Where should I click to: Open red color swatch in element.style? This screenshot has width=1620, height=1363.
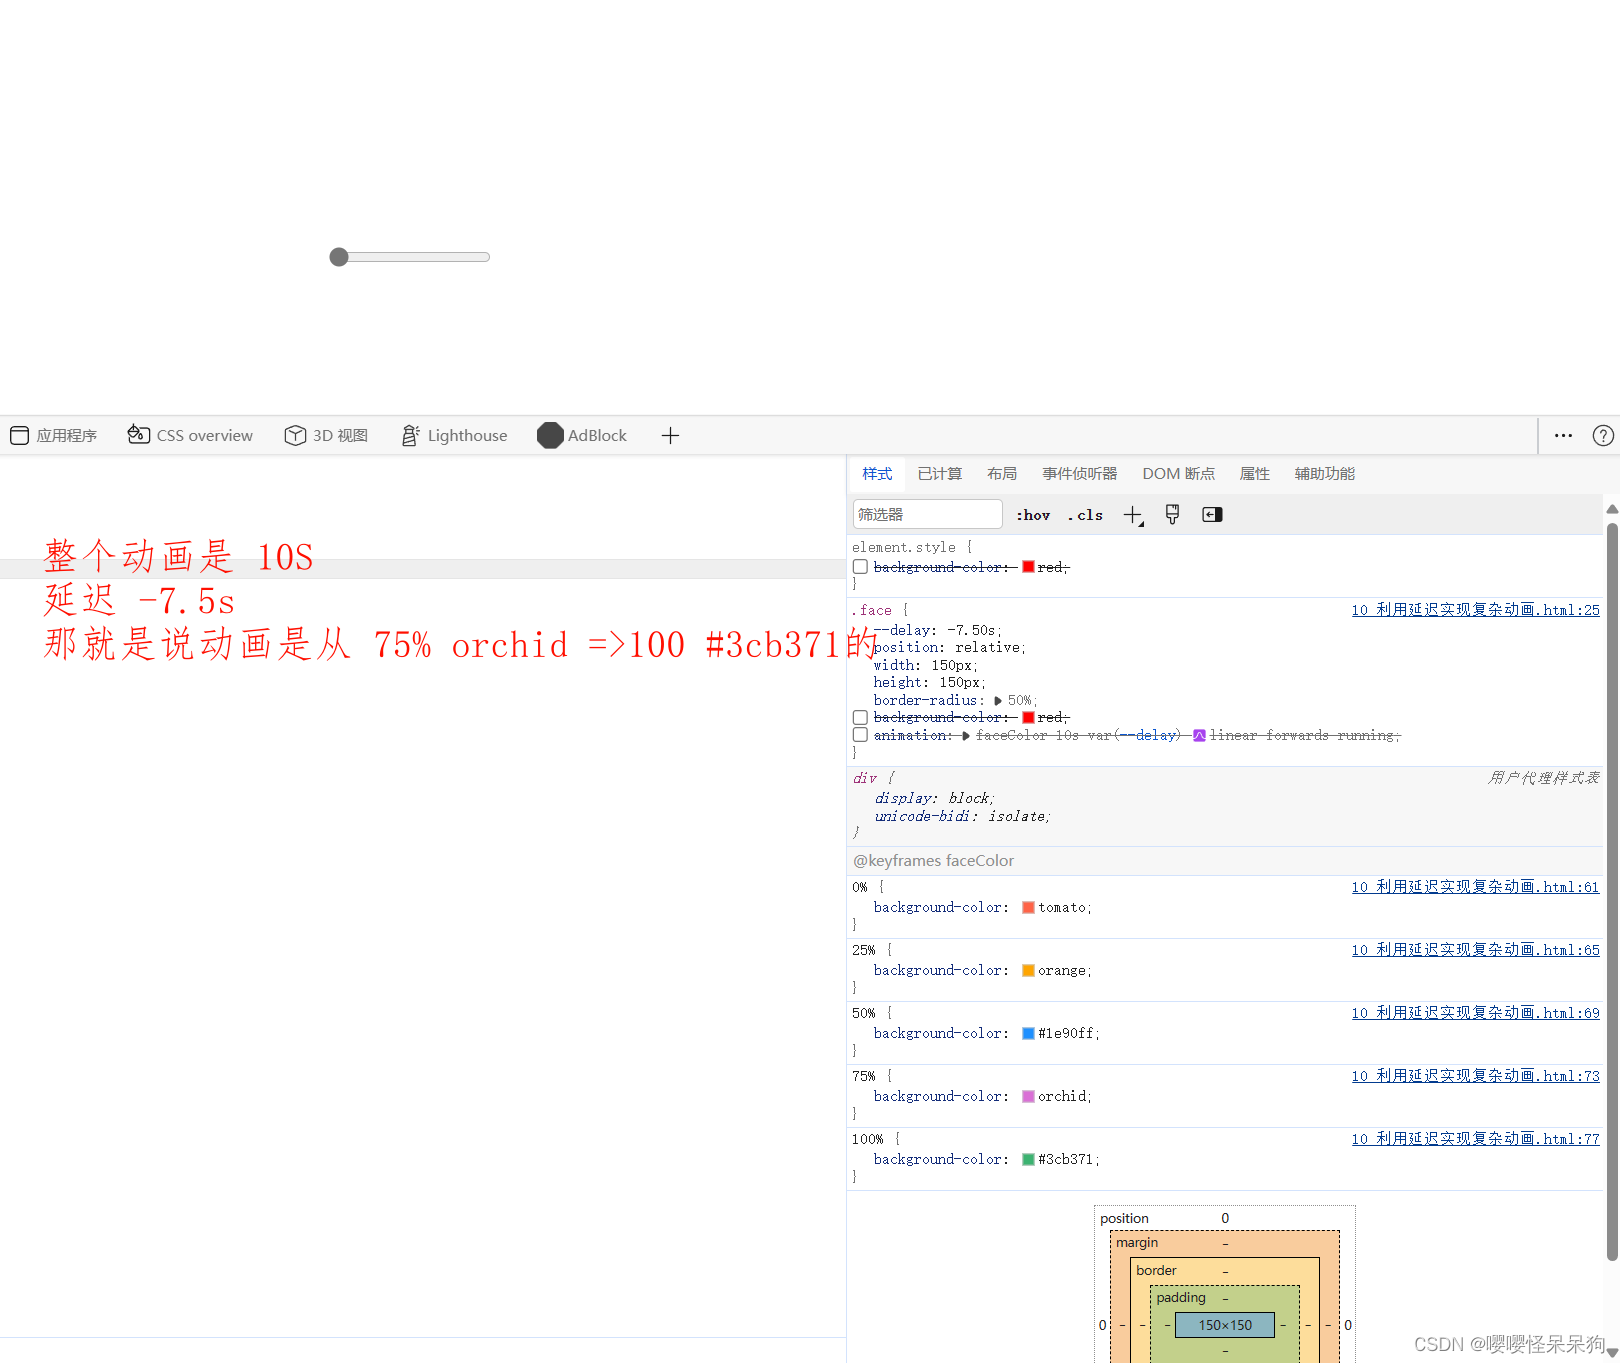[1028, 567]
